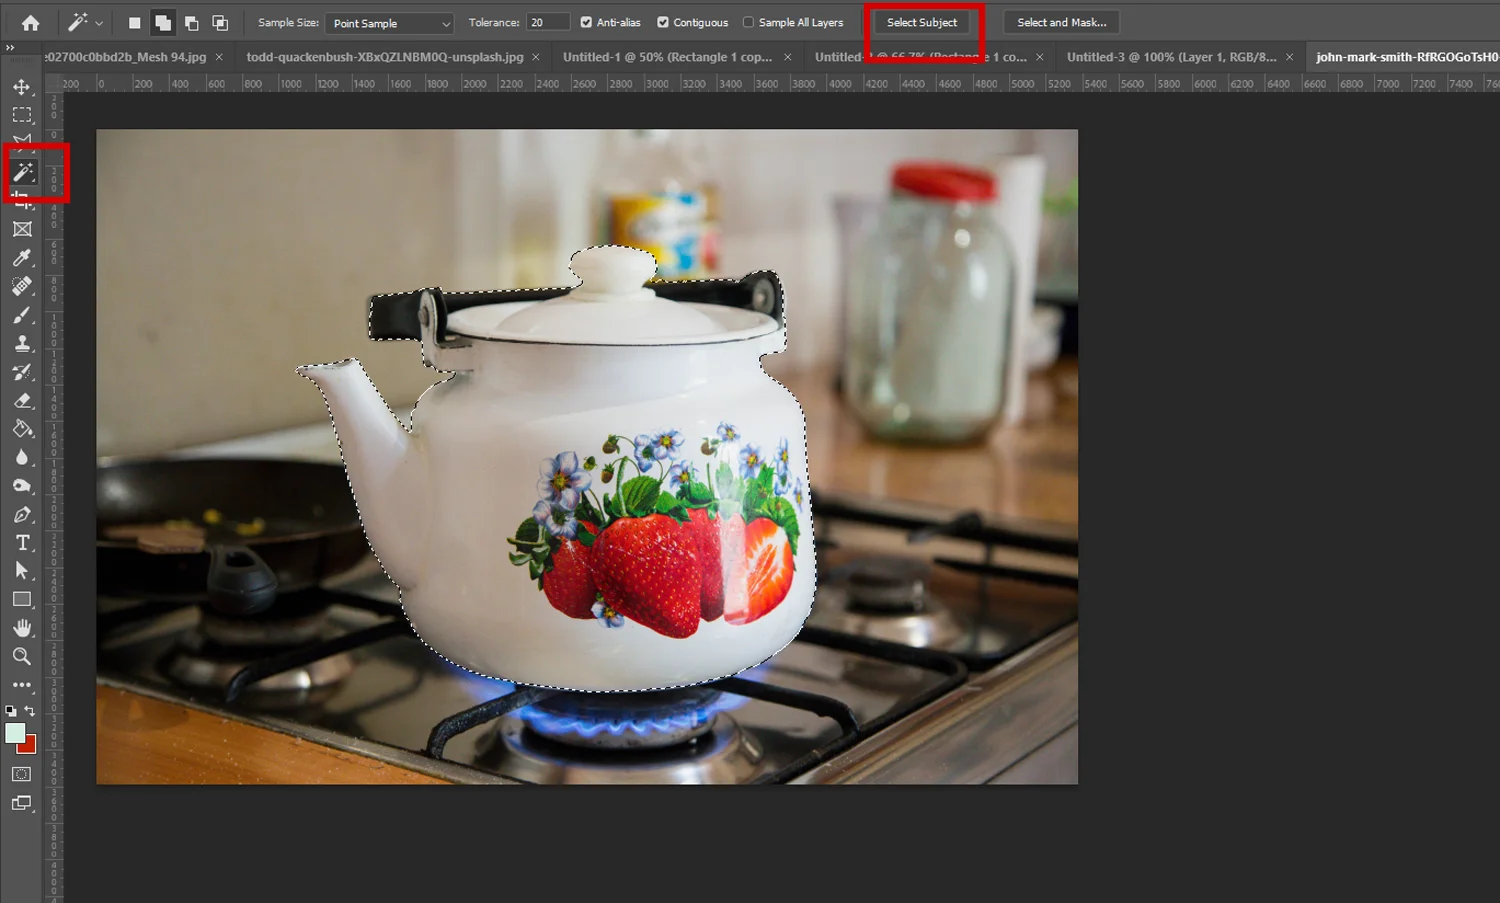Pick the Eyedropper tool
The image size is (1500, 903).
coord(22,258)
